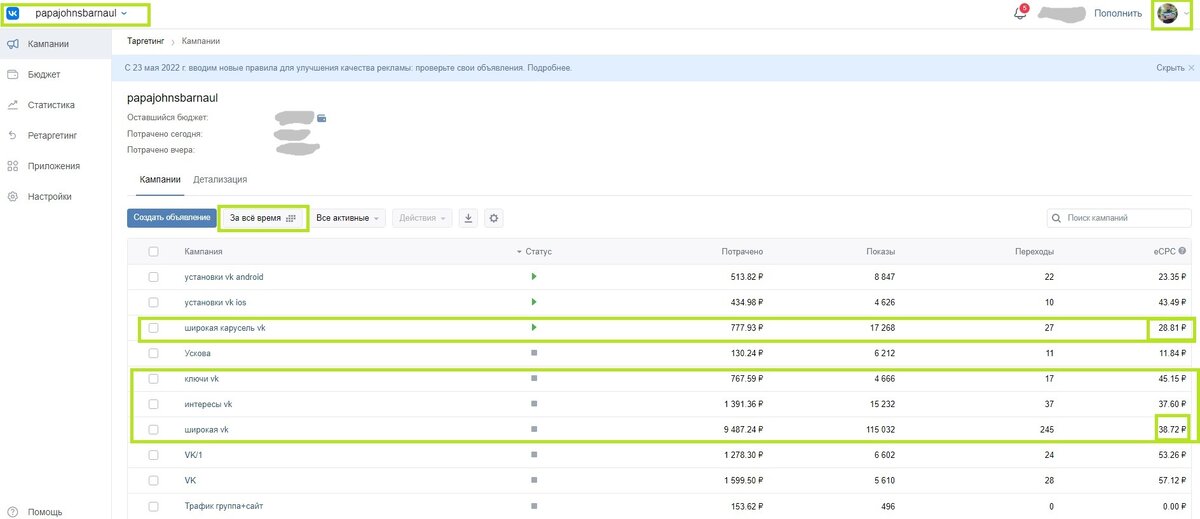Click the Помощь question mark icon
The height and width of the screenshot is (519, 1200).
13,512
